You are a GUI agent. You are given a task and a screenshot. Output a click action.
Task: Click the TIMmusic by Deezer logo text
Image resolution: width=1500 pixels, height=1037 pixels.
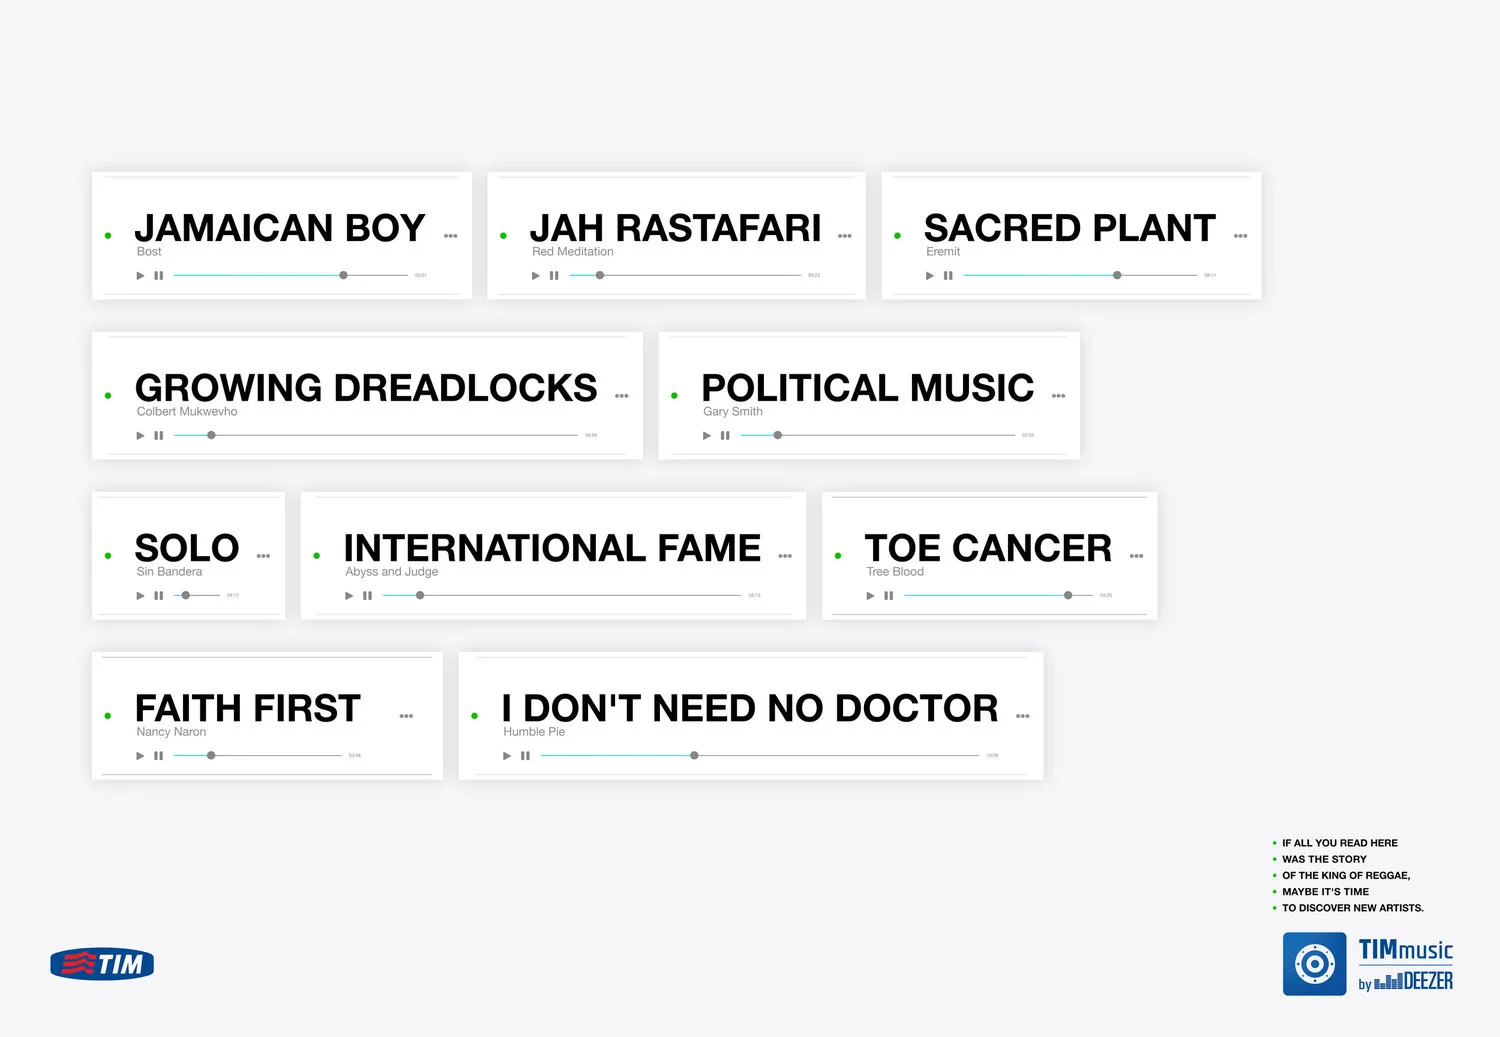coord(1405,965)
